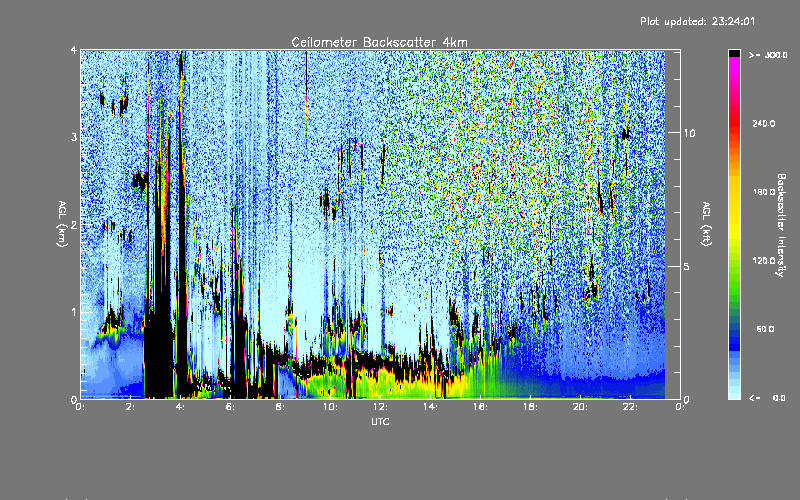Click the '12:' hour tick label
Image resolution: width=800 pixels, height=500 pixels.
[380, 407]
